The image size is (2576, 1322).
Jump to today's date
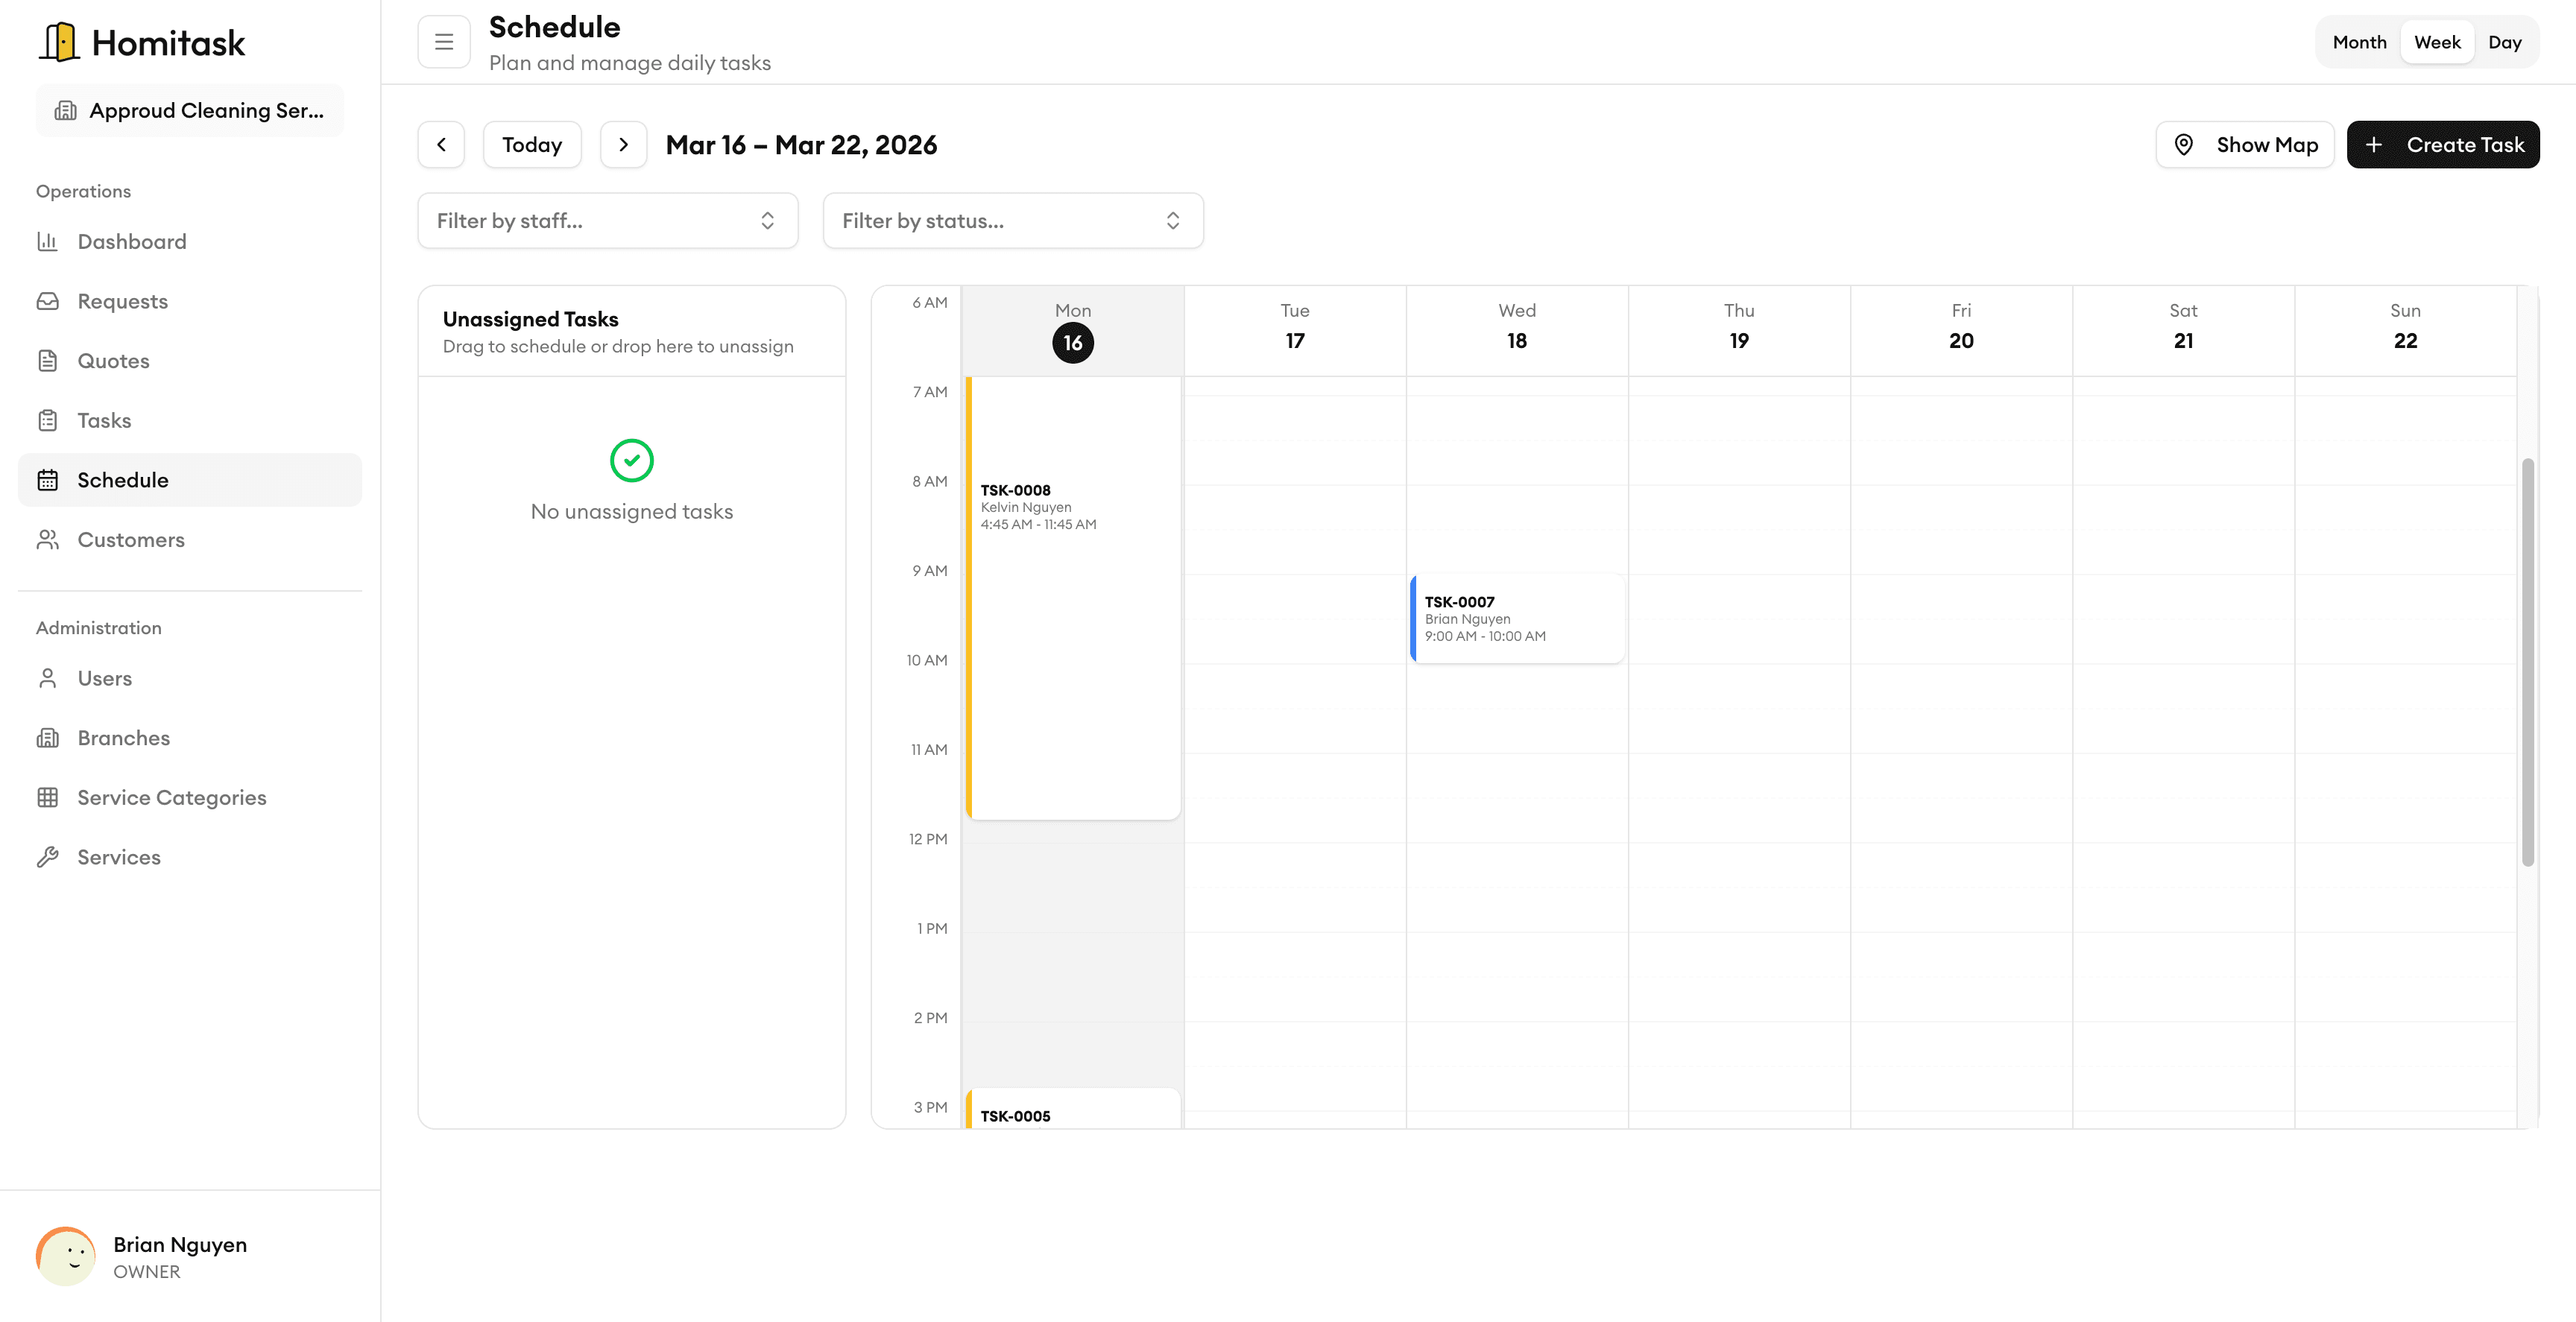coord(532,144)
